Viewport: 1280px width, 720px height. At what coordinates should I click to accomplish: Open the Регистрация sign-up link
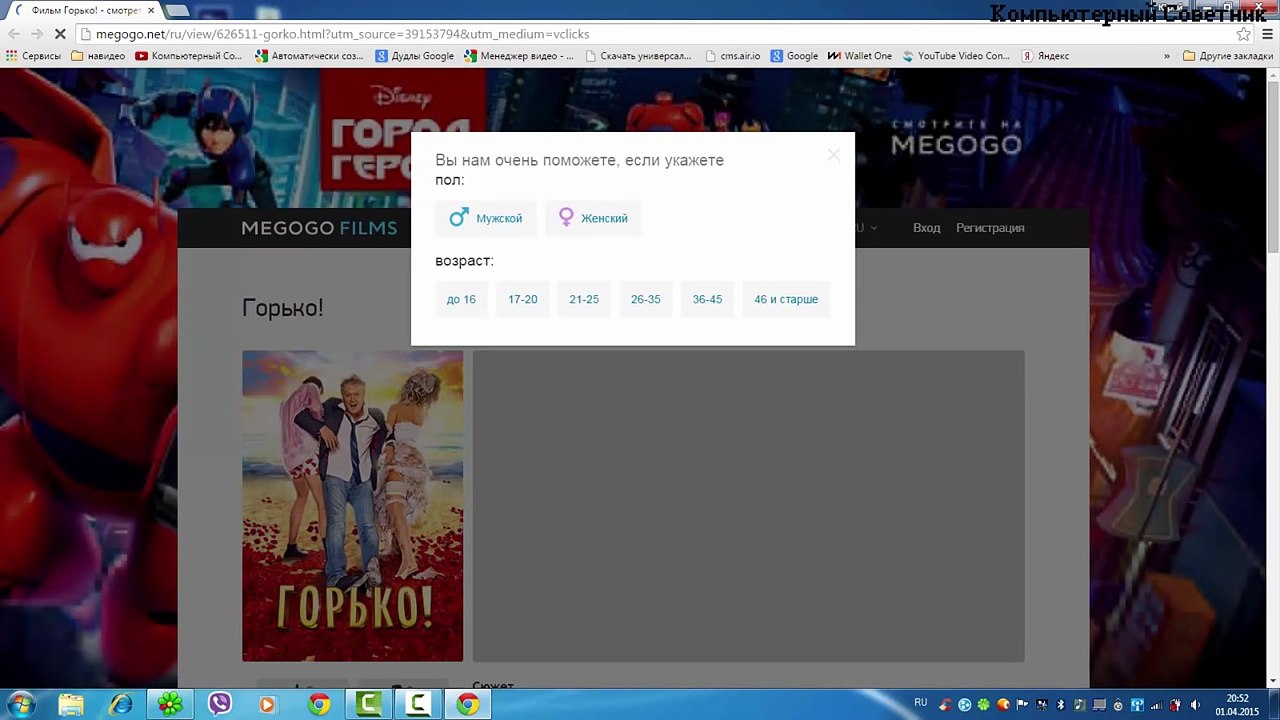[990, 228]
